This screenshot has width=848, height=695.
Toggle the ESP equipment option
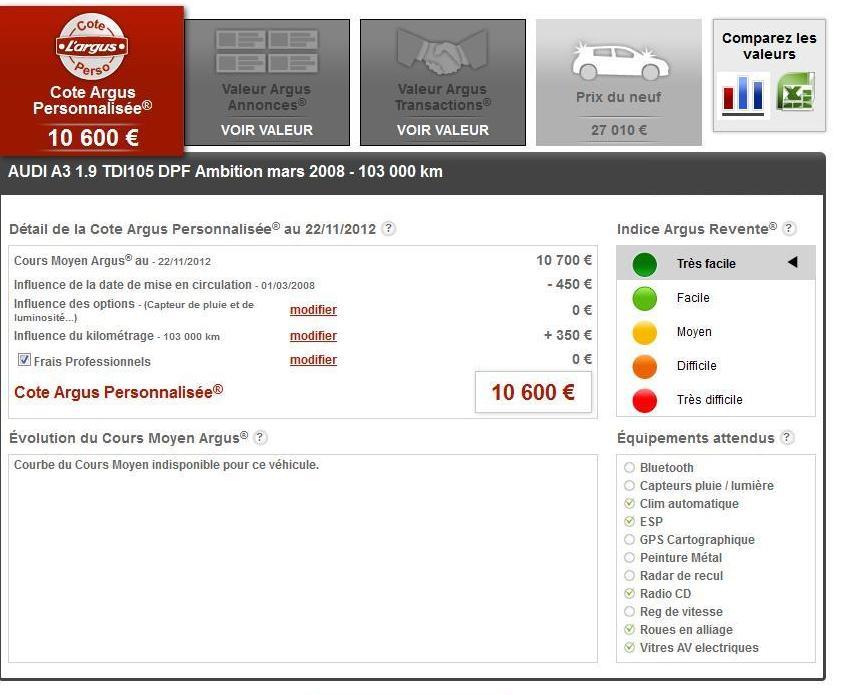pos(629,521)
